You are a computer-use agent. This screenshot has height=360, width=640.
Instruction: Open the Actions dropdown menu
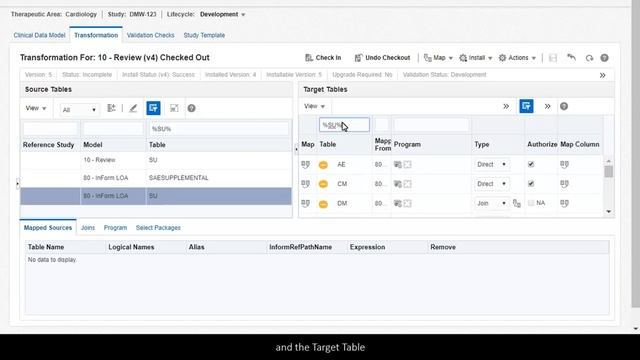(x=517, y=58)
